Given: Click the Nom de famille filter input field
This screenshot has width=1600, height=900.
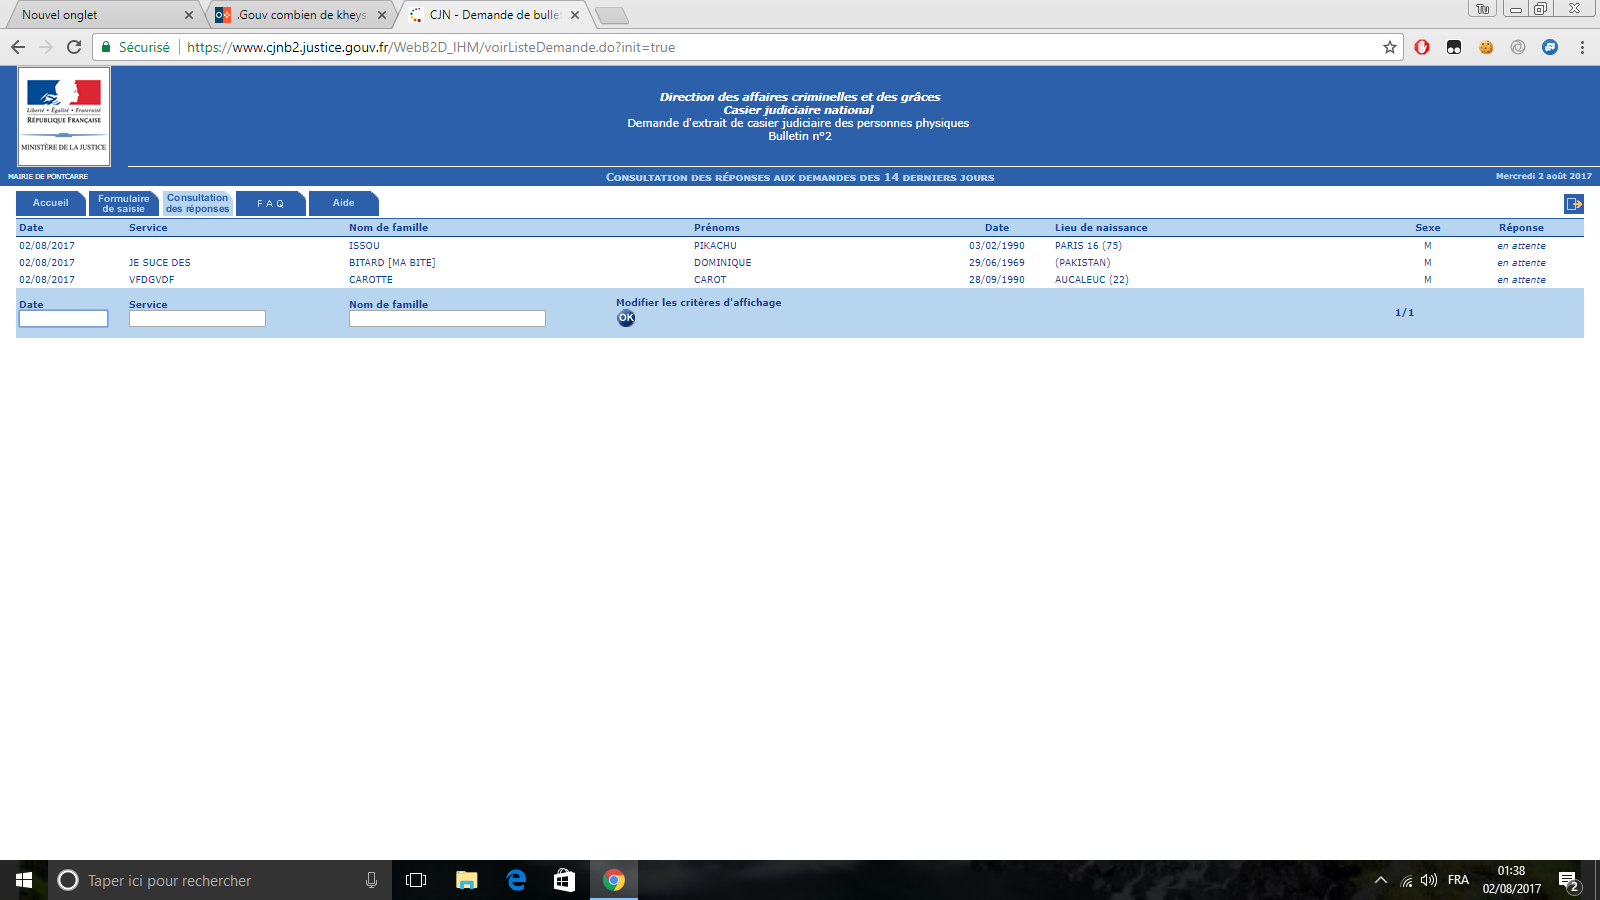Looking at the screenshot, I should tap(447, 318).
